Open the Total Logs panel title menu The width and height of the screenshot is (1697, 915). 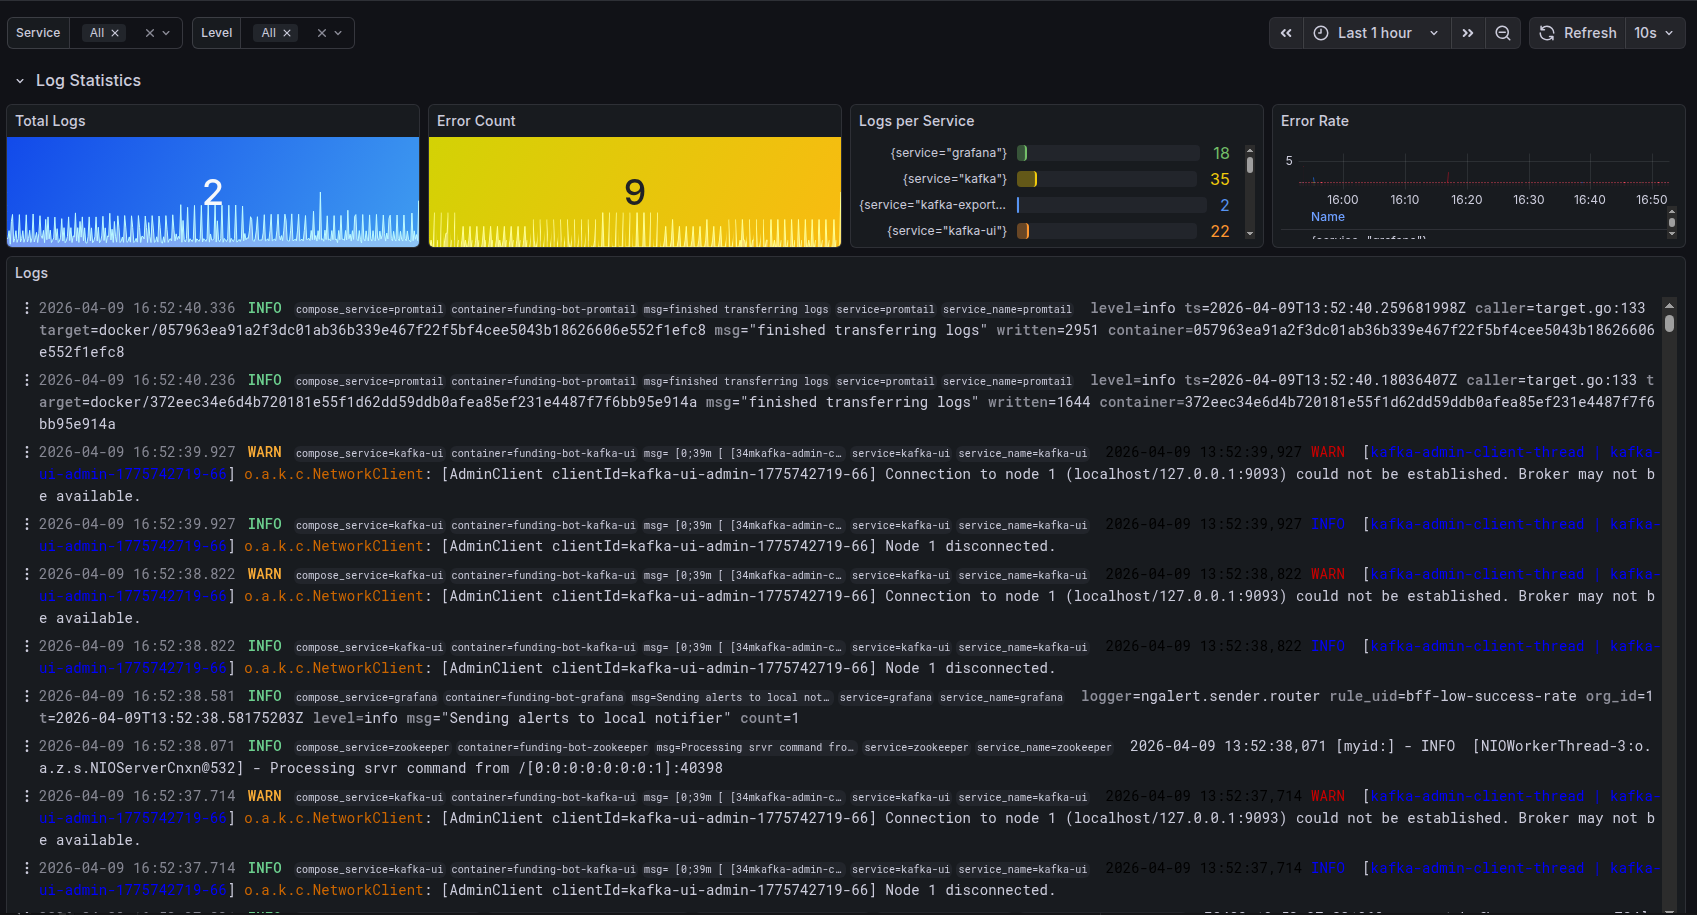[x=50, y=120]
